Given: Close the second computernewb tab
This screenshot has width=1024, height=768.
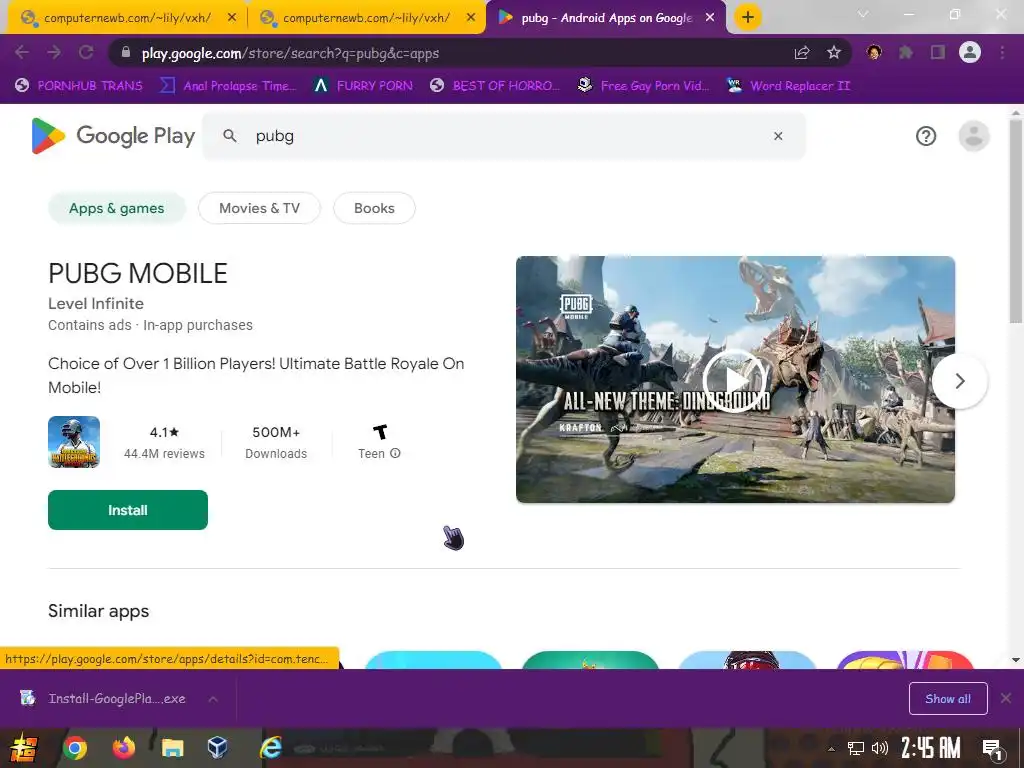Looking at the screenshot, I should 471,18.
